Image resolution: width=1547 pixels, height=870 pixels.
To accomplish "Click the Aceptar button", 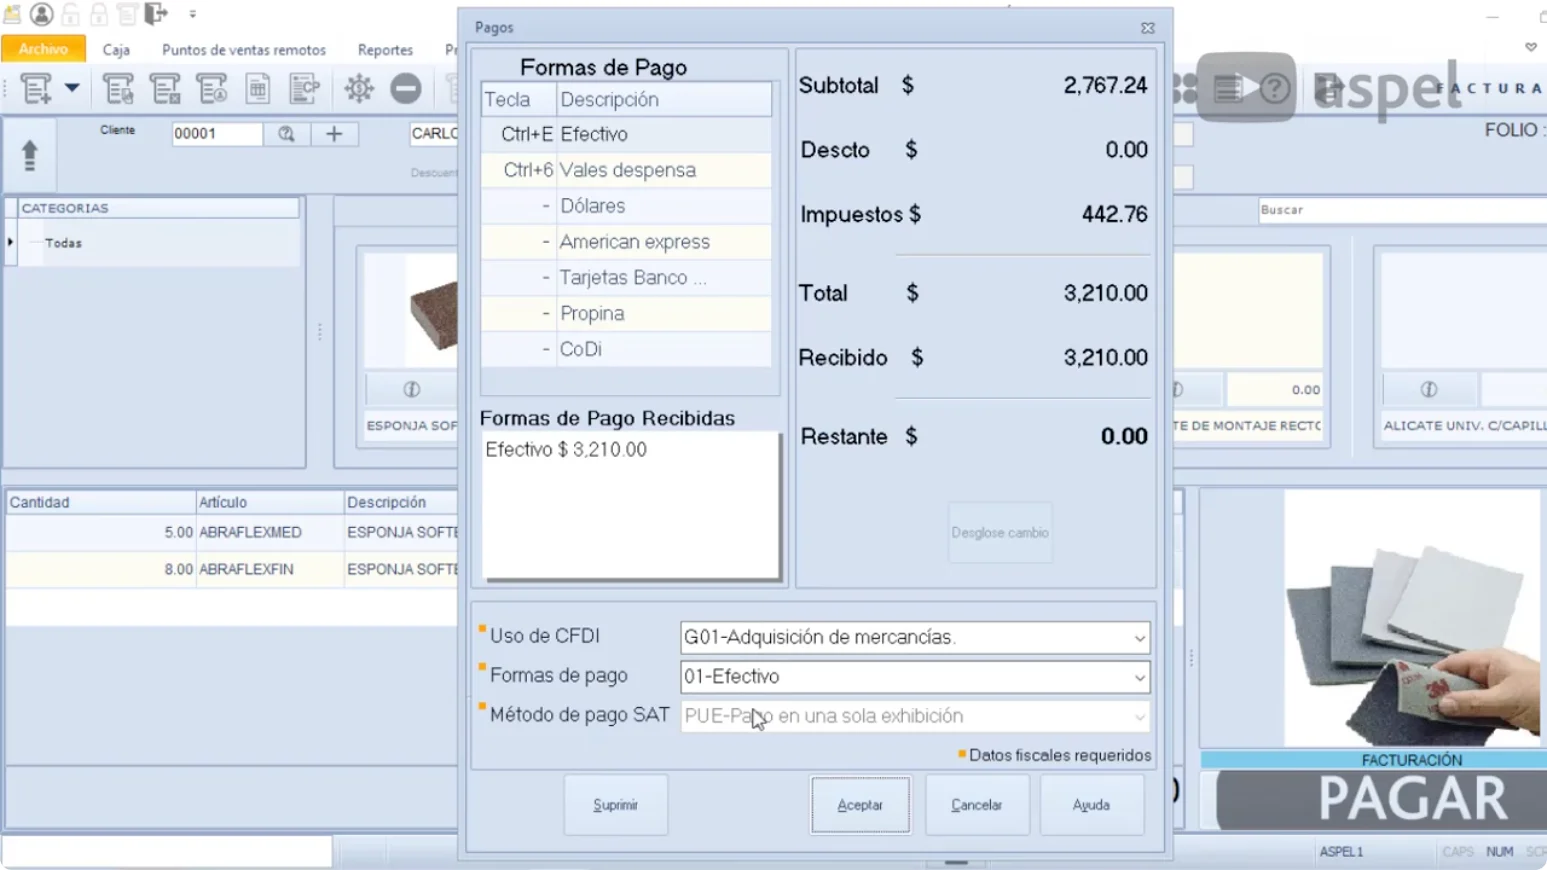I will coord(860,805).
